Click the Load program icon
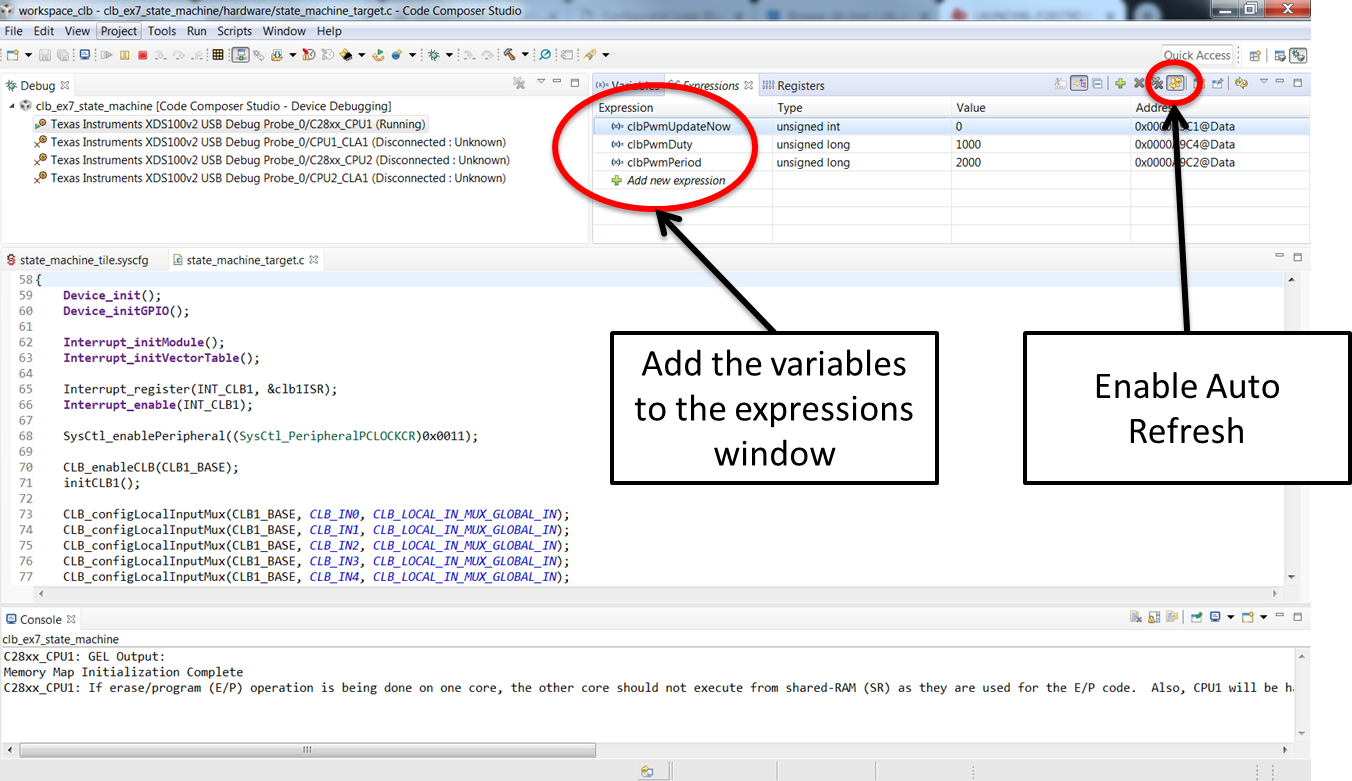The image size is (1352, 781). [276, 55]
